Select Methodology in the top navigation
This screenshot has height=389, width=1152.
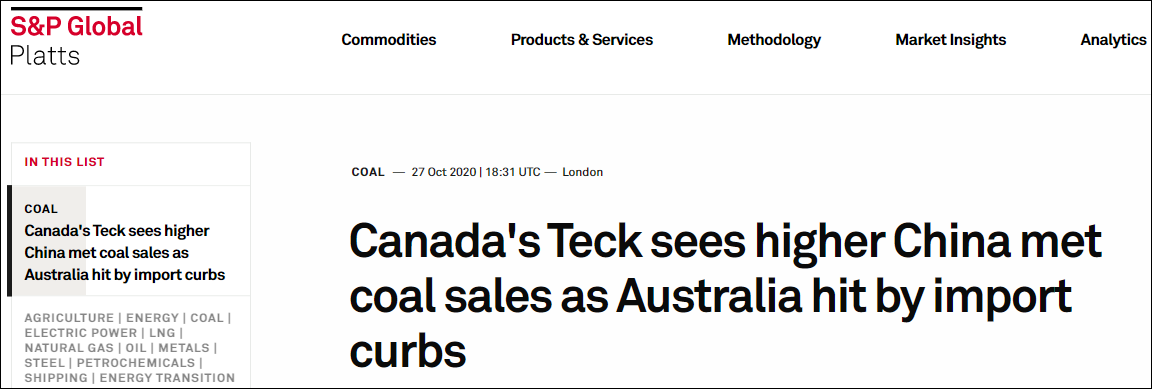774,40
